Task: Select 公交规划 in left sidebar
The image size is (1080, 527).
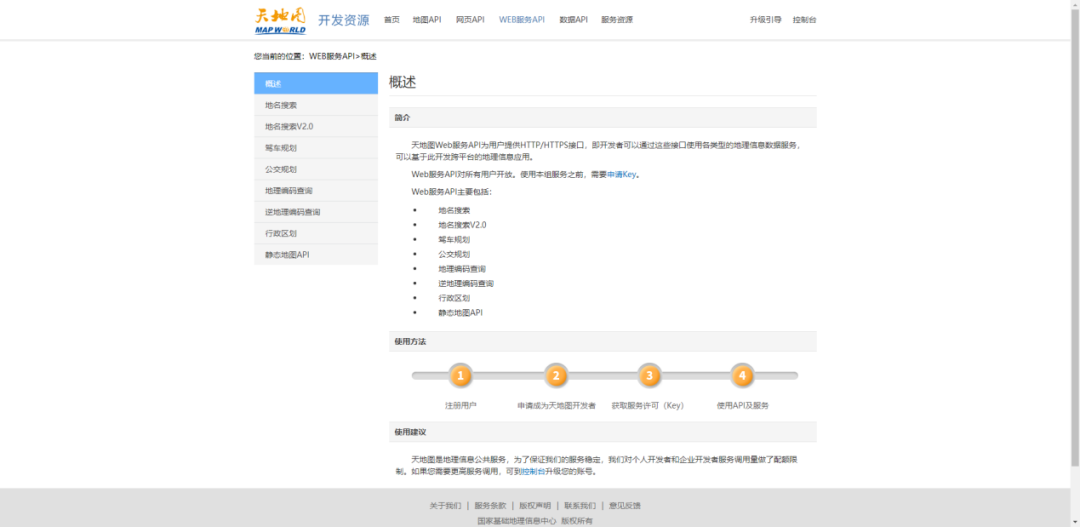Action: pos(316,169)
